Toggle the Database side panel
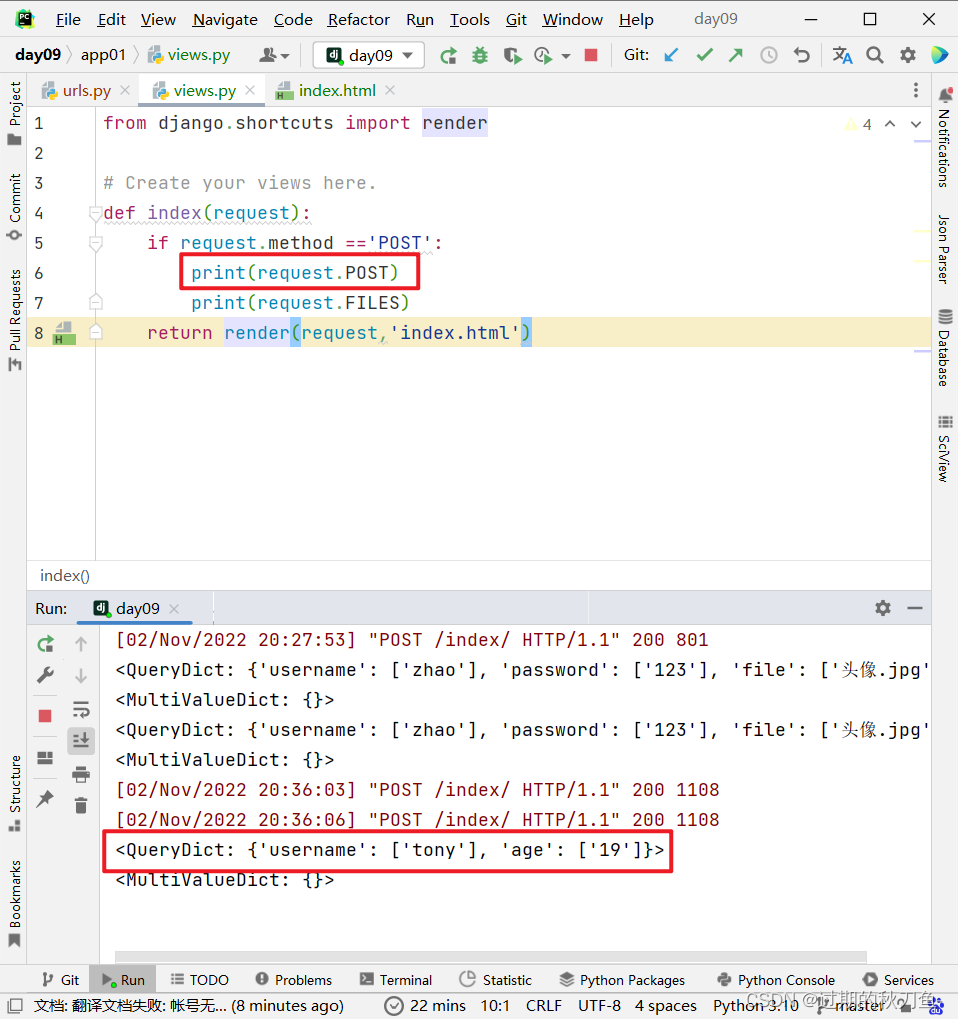Image resolution: width=958 pixels, height=1019 pixels. pyautogui.click(x=944, y=347)
